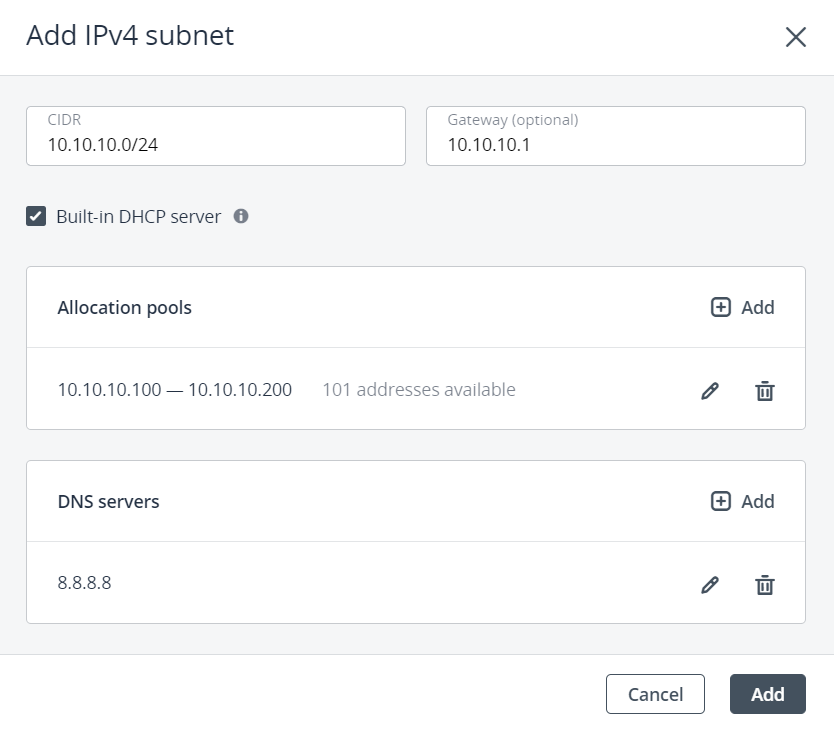
Task: Click the DNS servers section header
Action: coord(109,501)
